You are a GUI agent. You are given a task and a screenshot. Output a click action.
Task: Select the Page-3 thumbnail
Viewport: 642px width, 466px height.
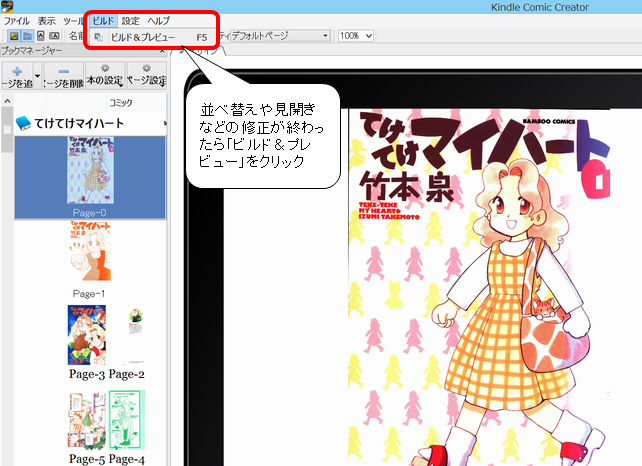87,335
